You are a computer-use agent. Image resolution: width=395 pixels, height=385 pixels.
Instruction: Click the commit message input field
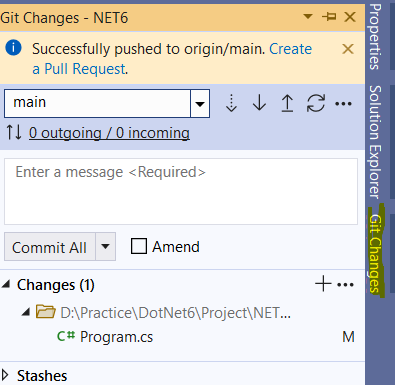[x=181, y=191]
